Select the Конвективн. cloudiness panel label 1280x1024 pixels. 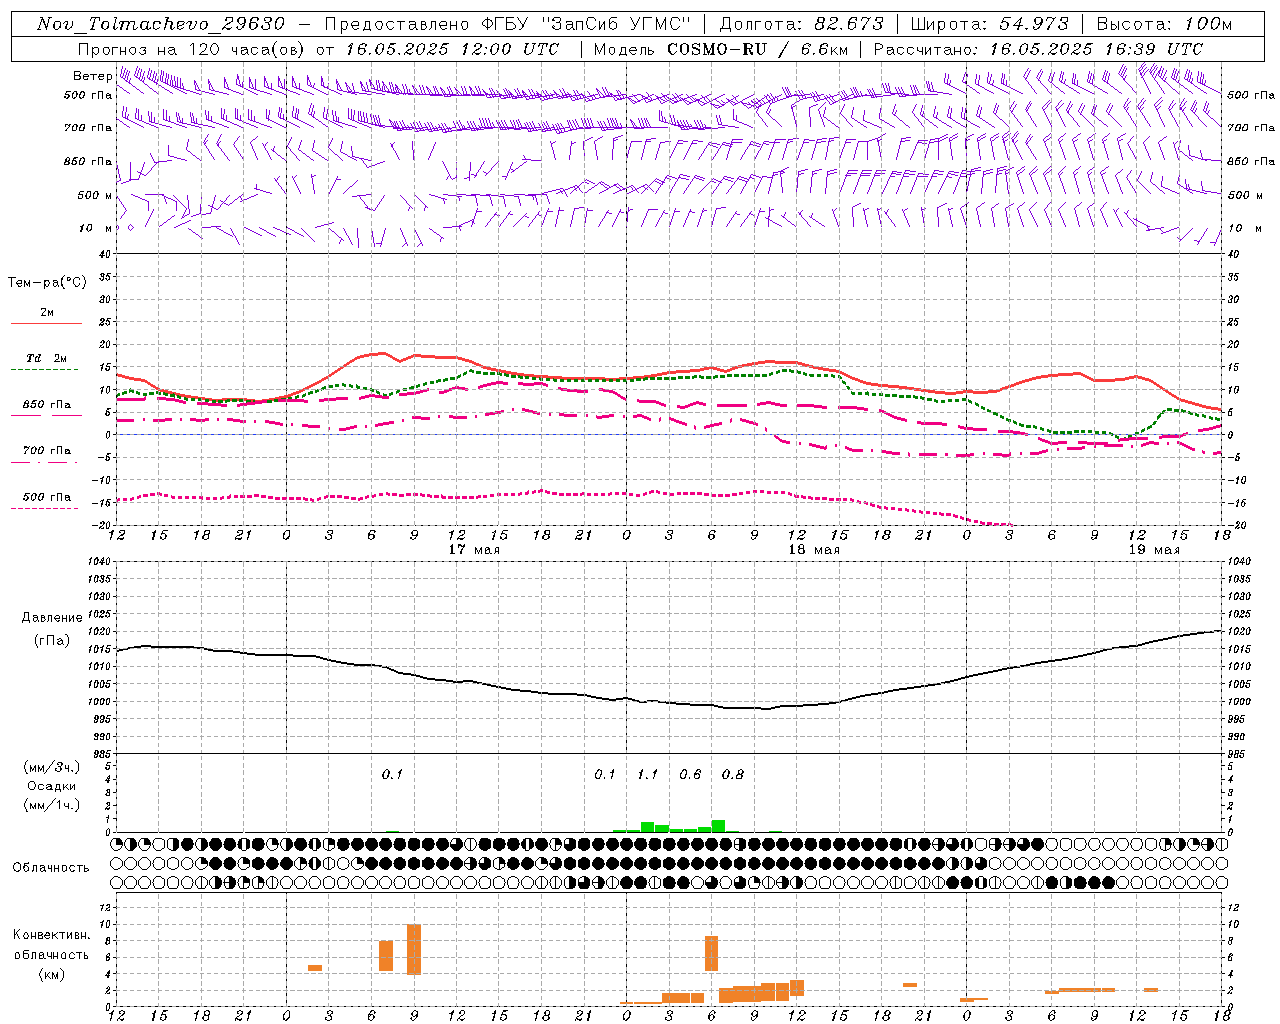[52, 935]
